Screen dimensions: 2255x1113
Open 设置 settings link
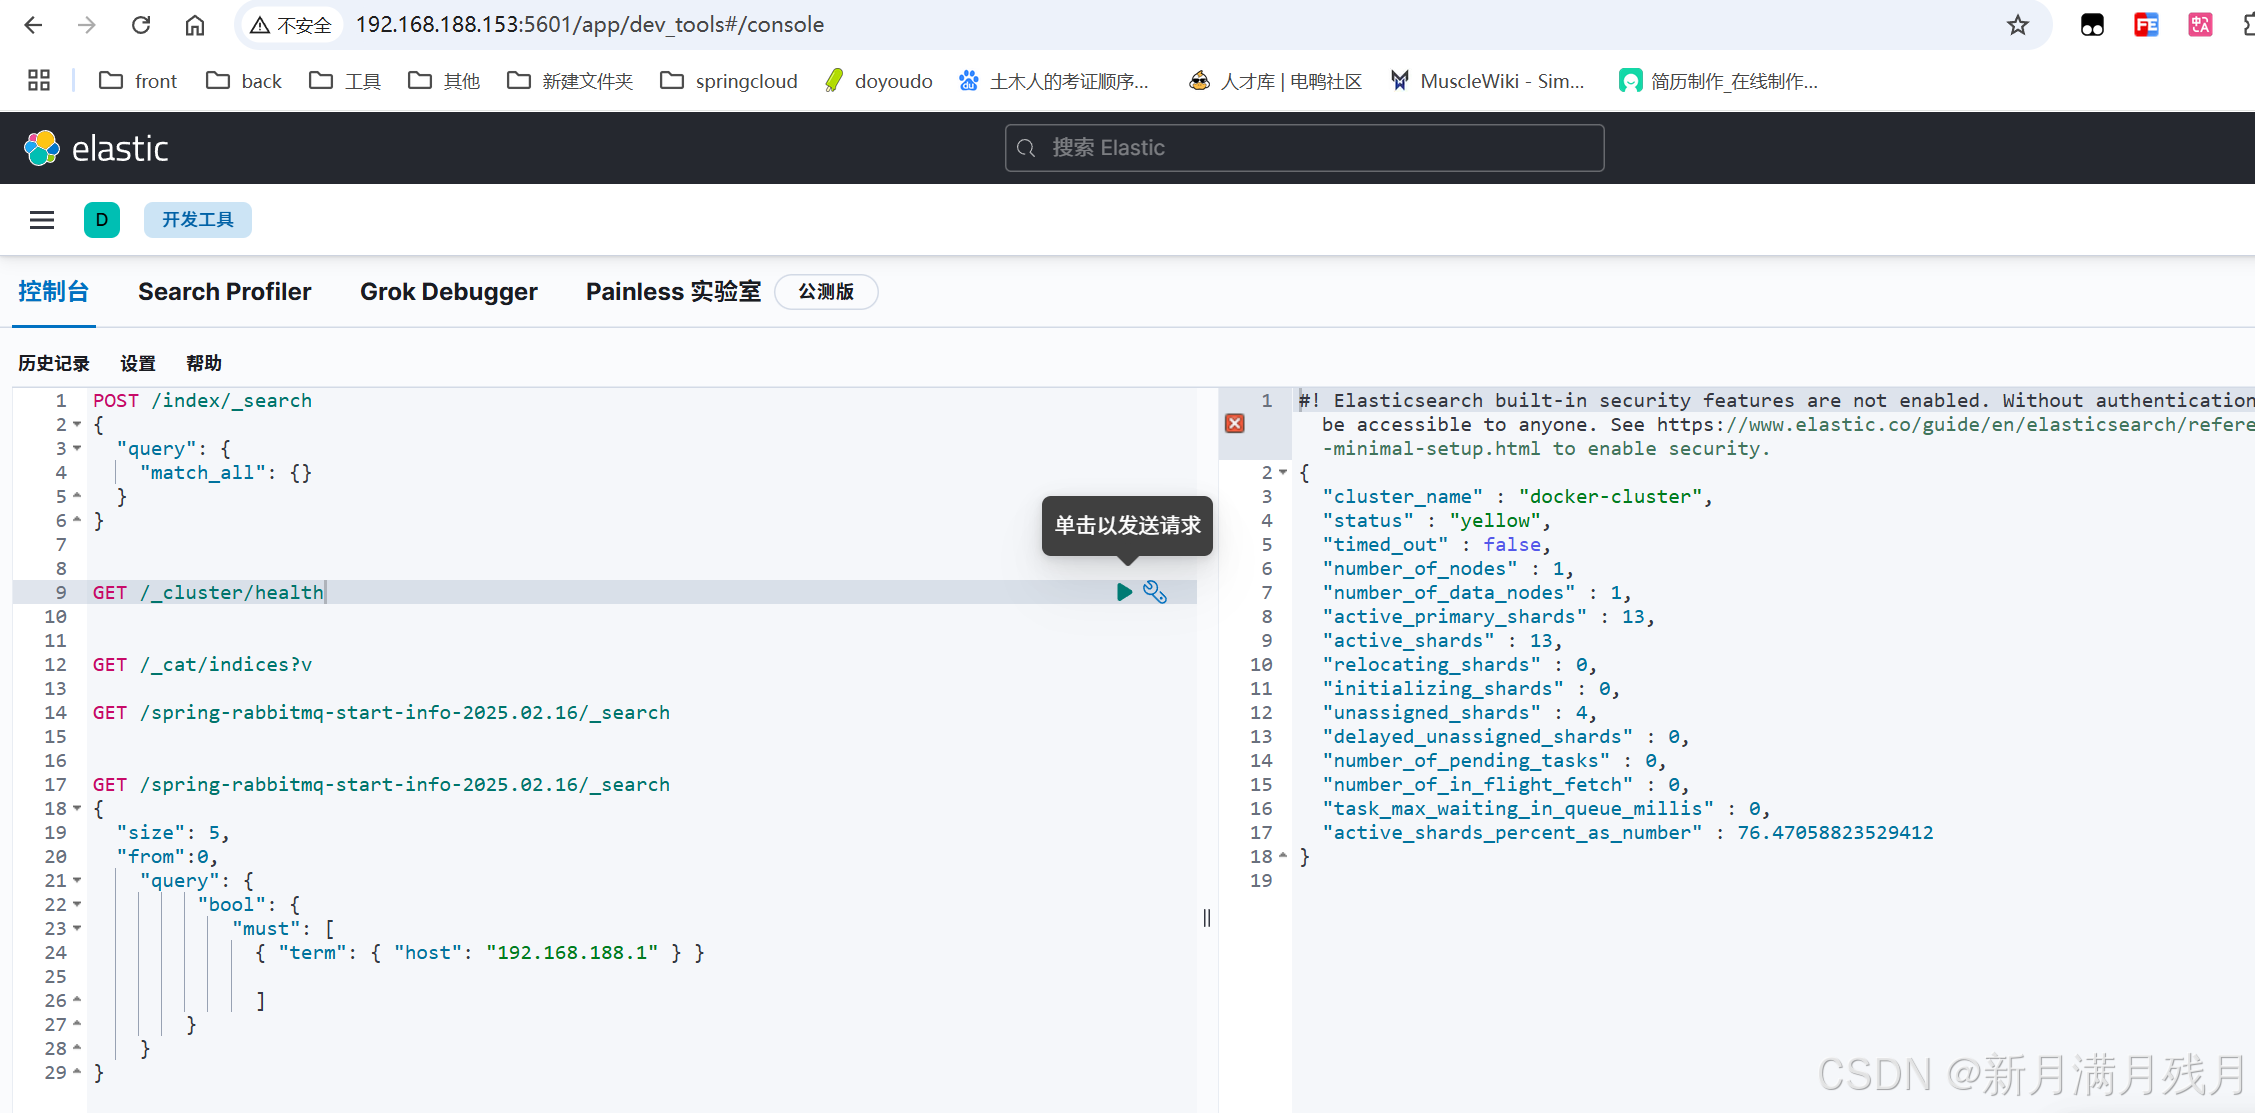pos(138,363)
